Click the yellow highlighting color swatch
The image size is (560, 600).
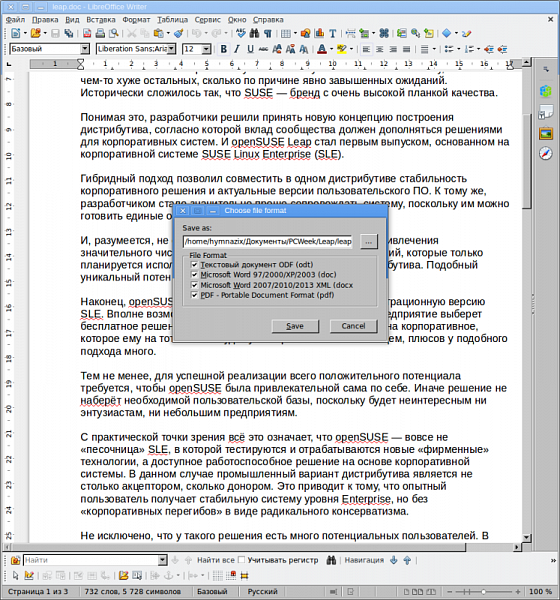pyautogui.click(x=341, y=49)
